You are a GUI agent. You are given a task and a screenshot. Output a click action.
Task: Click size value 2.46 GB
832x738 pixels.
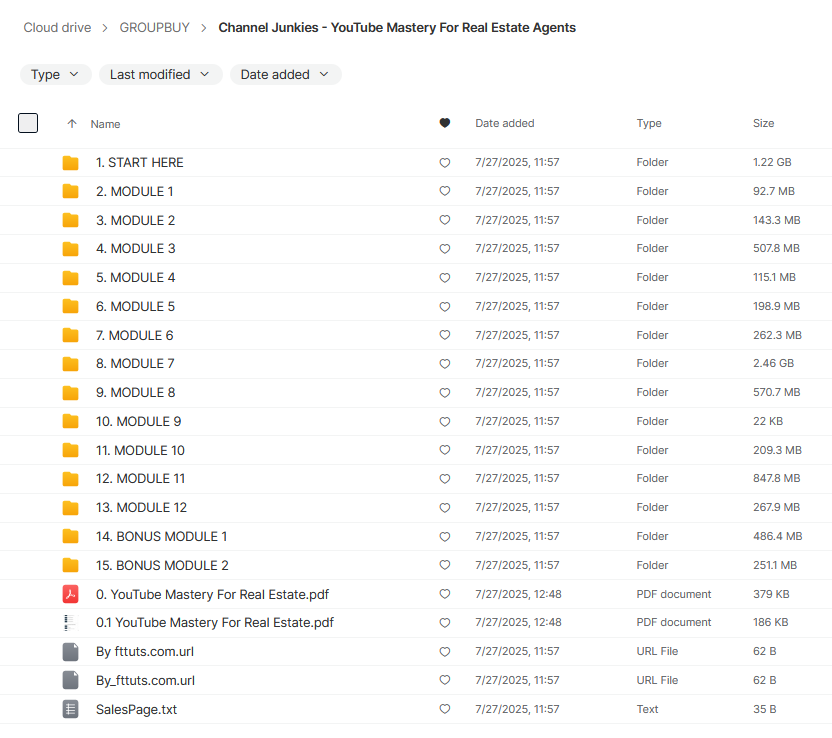[773, 363]
